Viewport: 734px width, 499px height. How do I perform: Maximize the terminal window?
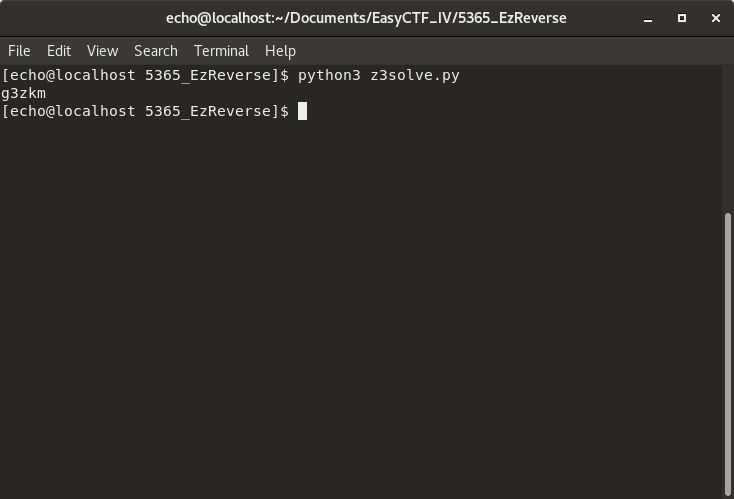click(682, 18)
